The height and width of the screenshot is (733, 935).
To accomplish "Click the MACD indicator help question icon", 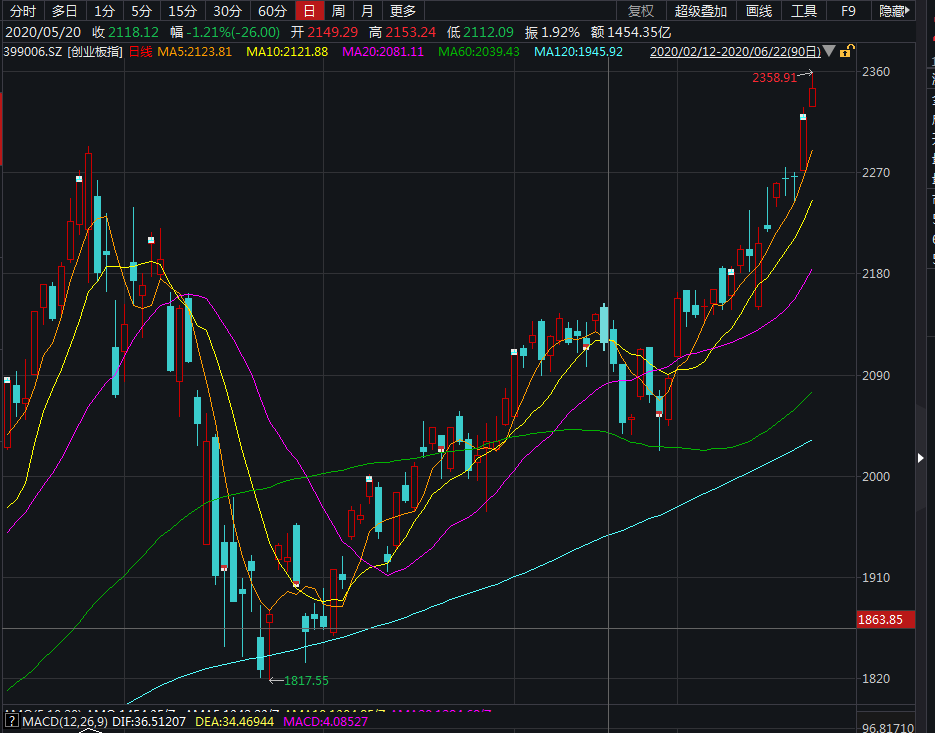I will pyautogui.click(x=11, y=721).
